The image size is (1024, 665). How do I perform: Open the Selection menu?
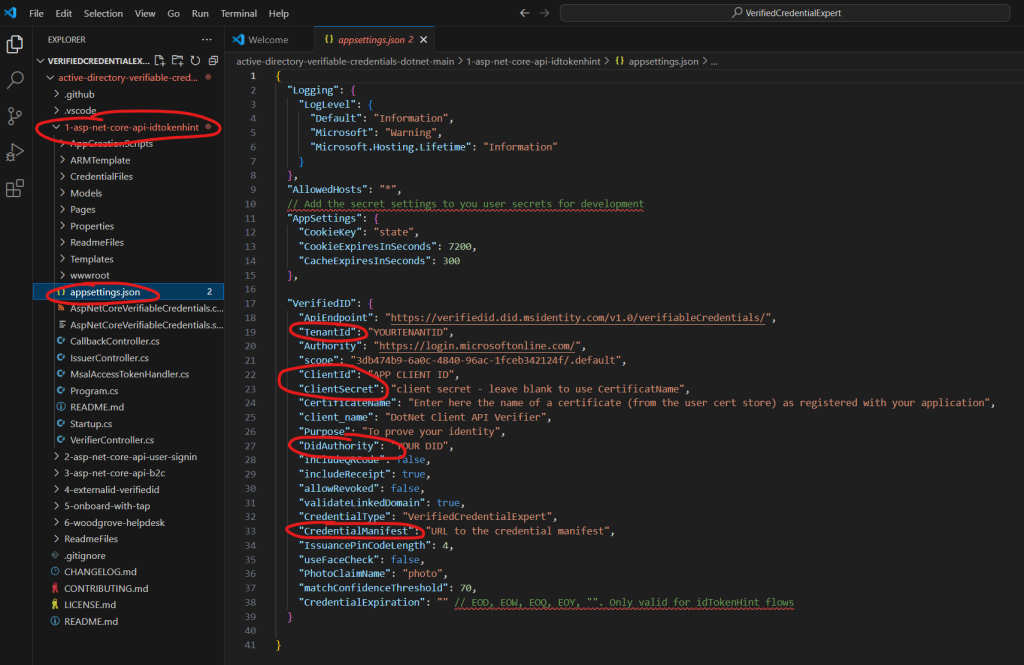(x=103, y=13)
